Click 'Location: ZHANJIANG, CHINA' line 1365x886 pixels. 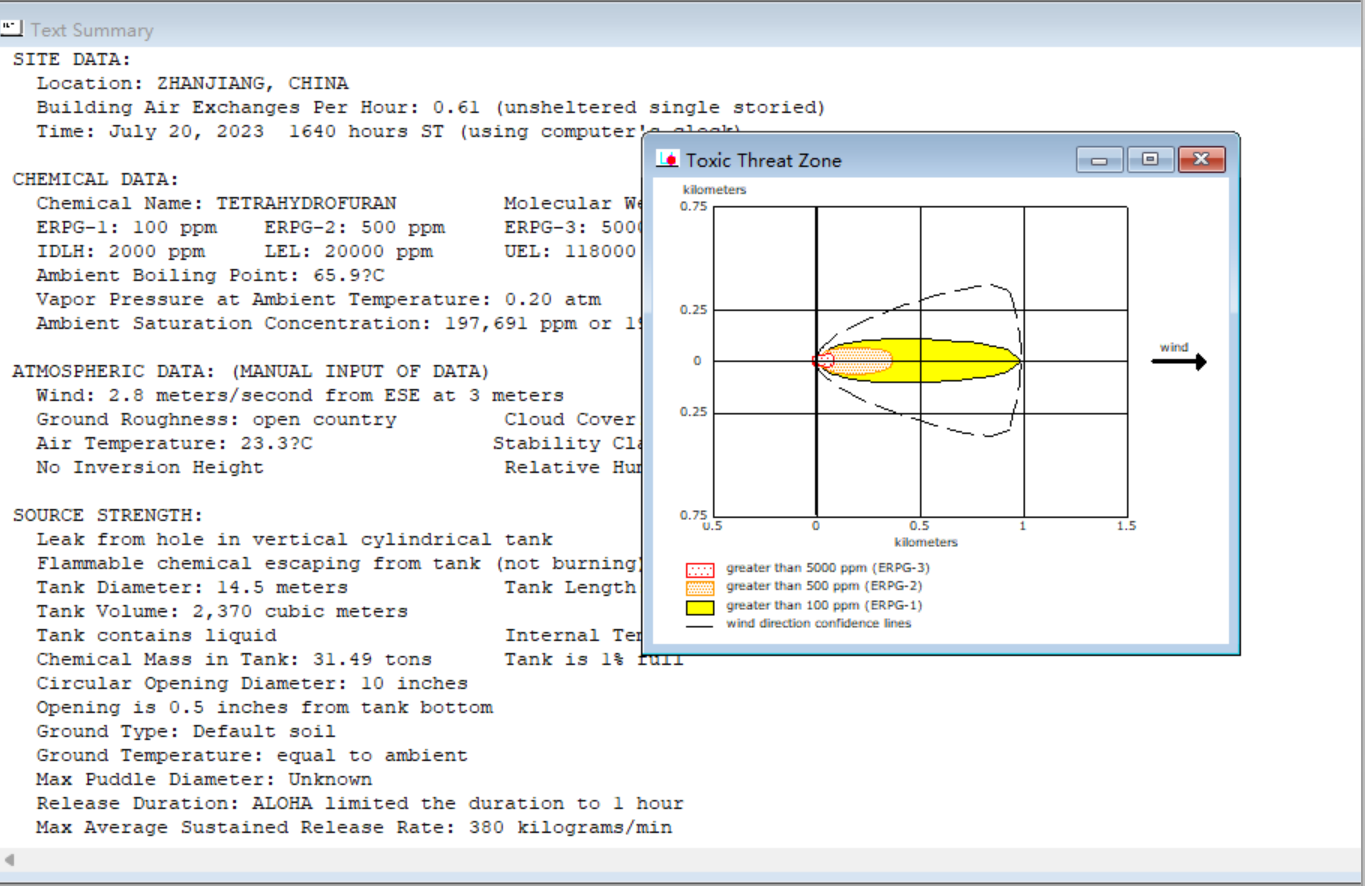click(193, 84)
